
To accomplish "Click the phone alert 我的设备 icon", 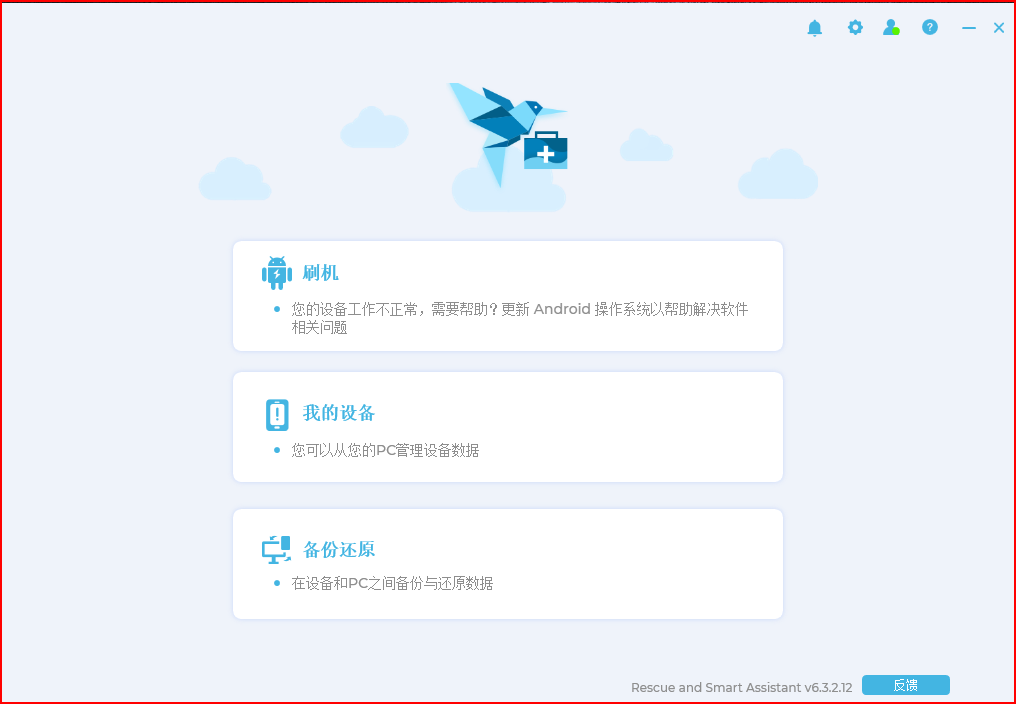I will [277, 415].
